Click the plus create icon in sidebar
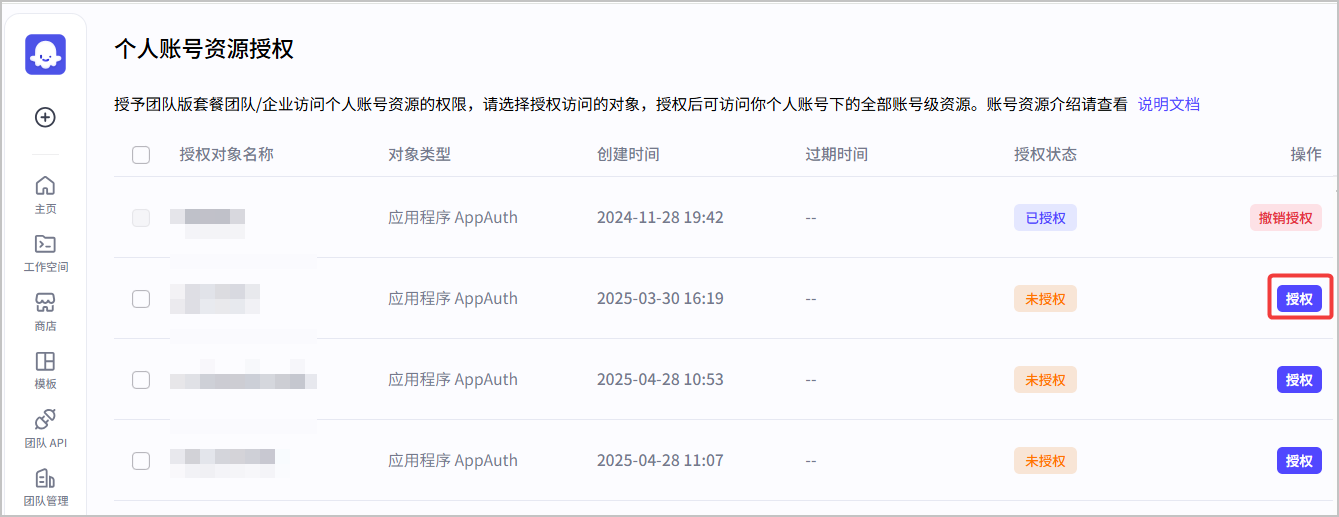Image resolution: width=1339 pixels, height=517 pixels. click(45, 117)
